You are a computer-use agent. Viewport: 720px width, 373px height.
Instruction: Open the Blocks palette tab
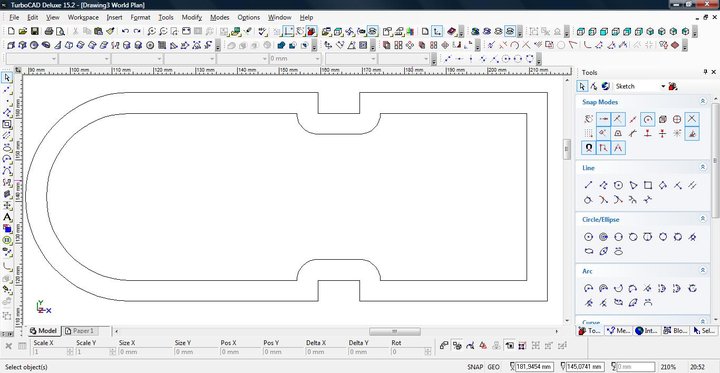pos(675,331)
